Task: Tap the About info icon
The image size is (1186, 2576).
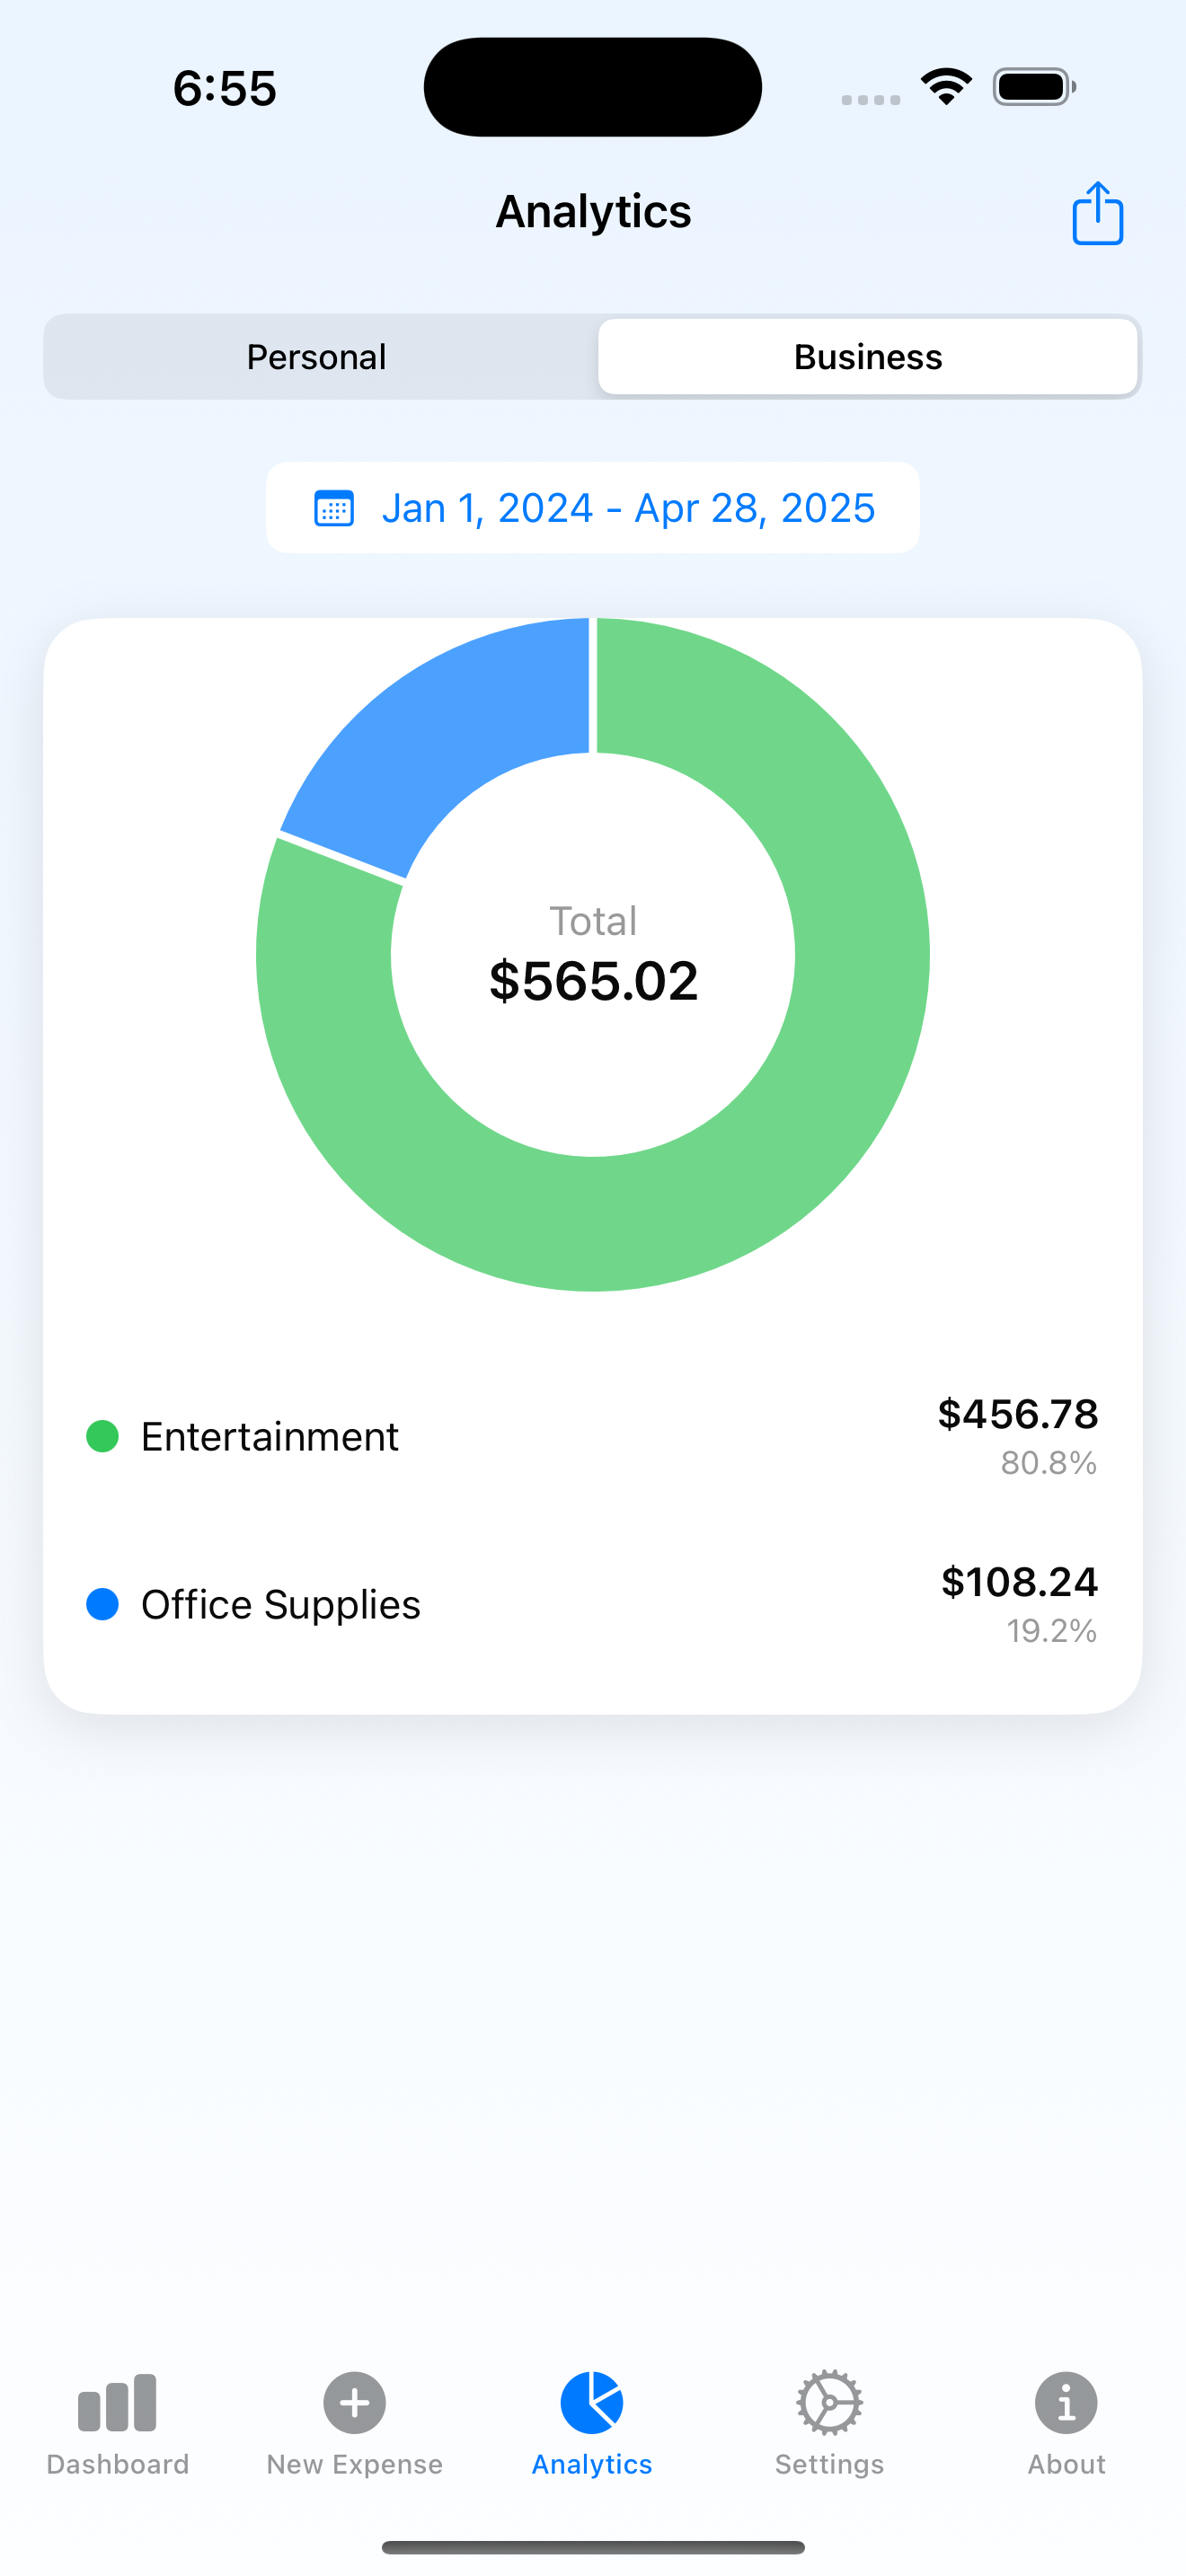Action: (x=1066, y=2403)
